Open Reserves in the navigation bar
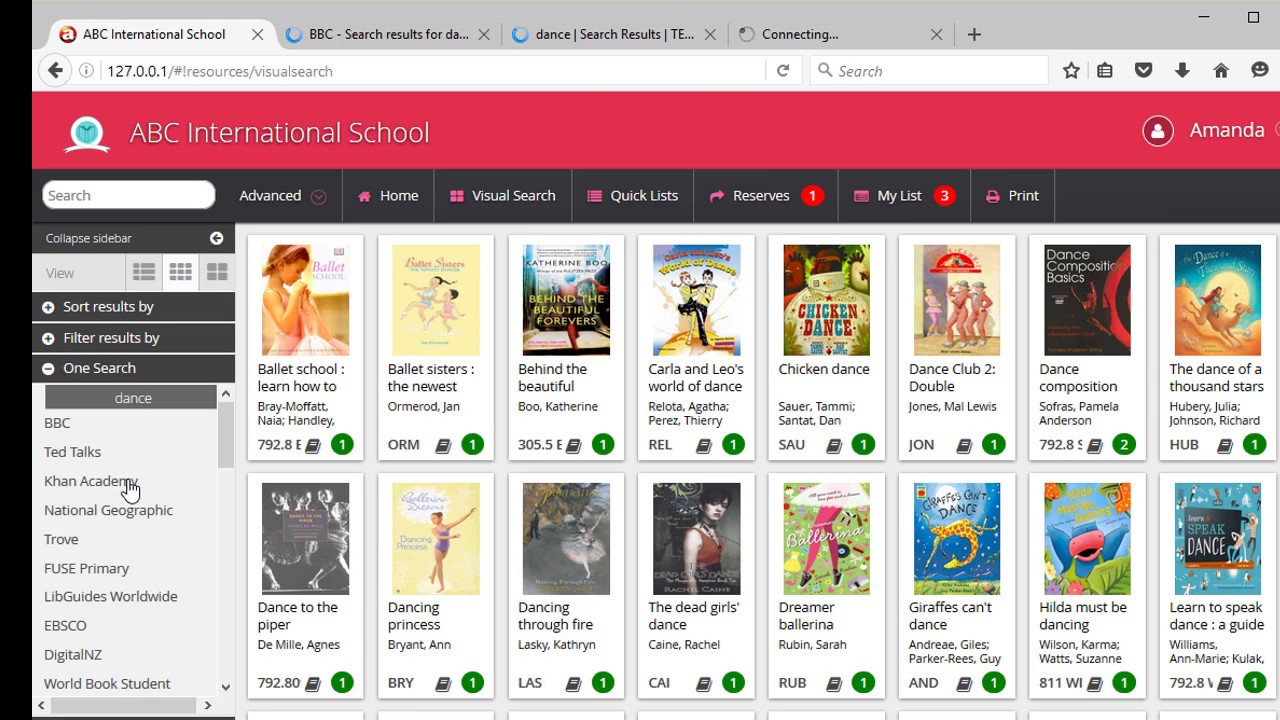This screenshot has height=720, width=1280. [x=766, y=196]
